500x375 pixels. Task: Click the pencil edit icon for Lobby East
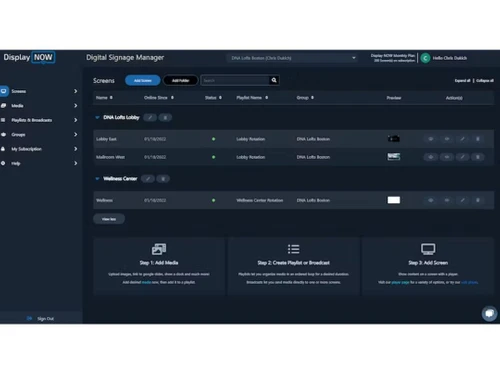pyautogui.click(x=462, y=139)
